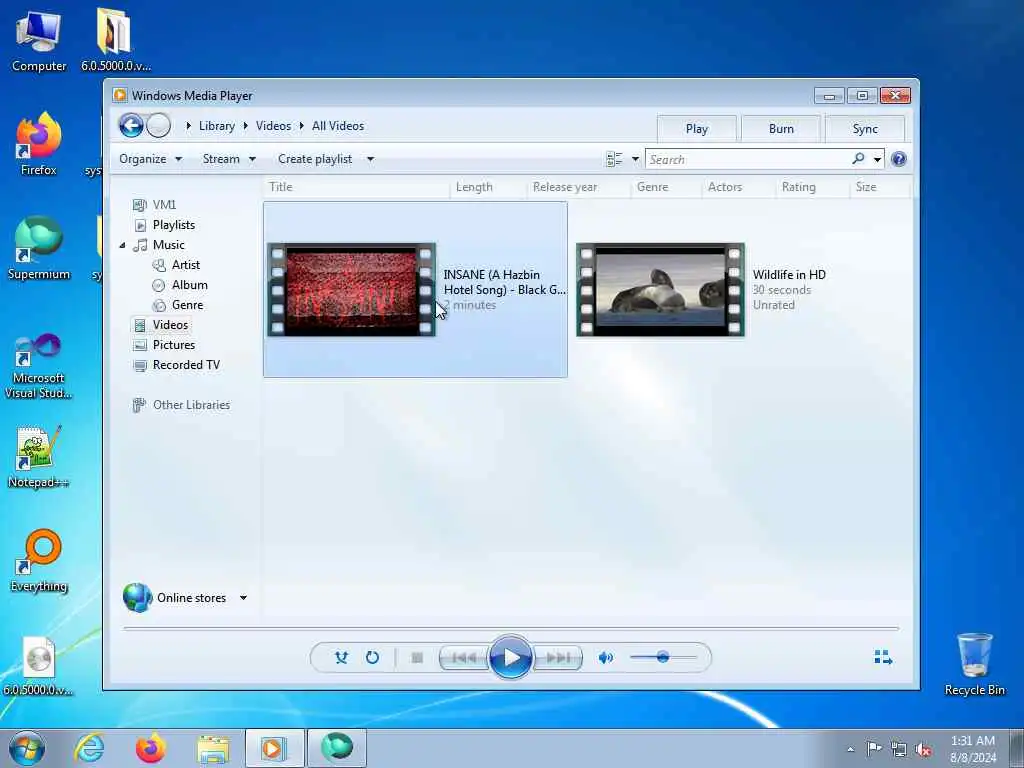Viewport: 1024px width, 768px height.
Task: Open the Recycle Bin on desktop
Action: [x=974, y=664]
